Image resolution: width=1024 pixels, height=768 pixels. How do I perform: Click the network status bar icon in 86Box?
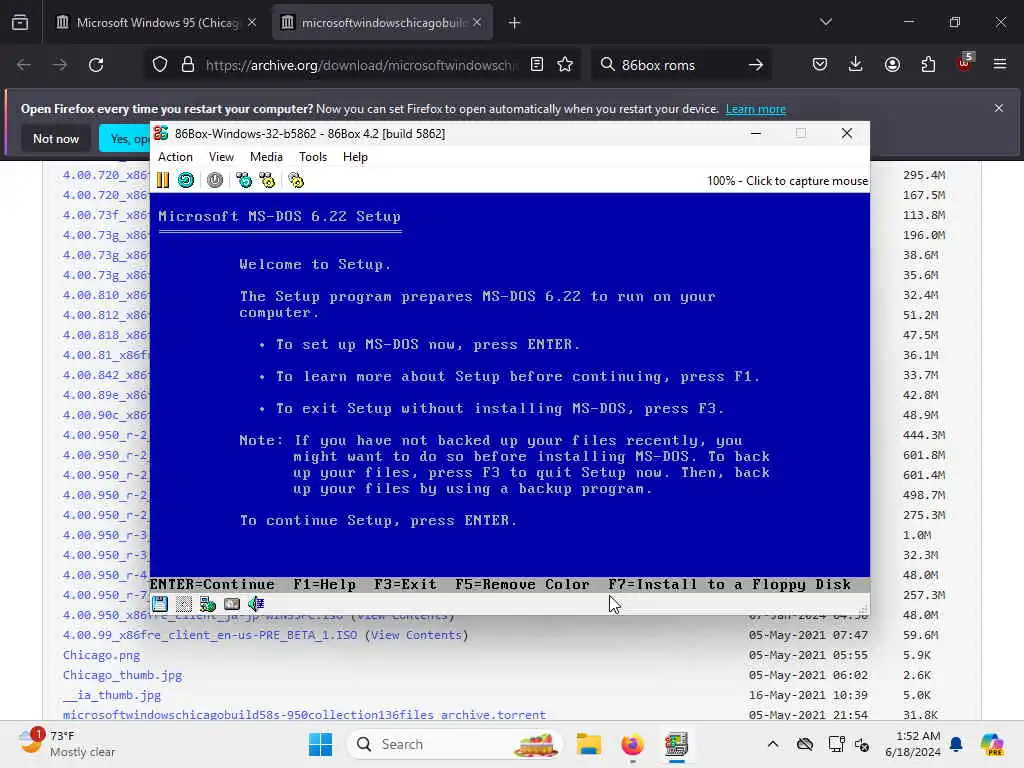pos(208,604)
